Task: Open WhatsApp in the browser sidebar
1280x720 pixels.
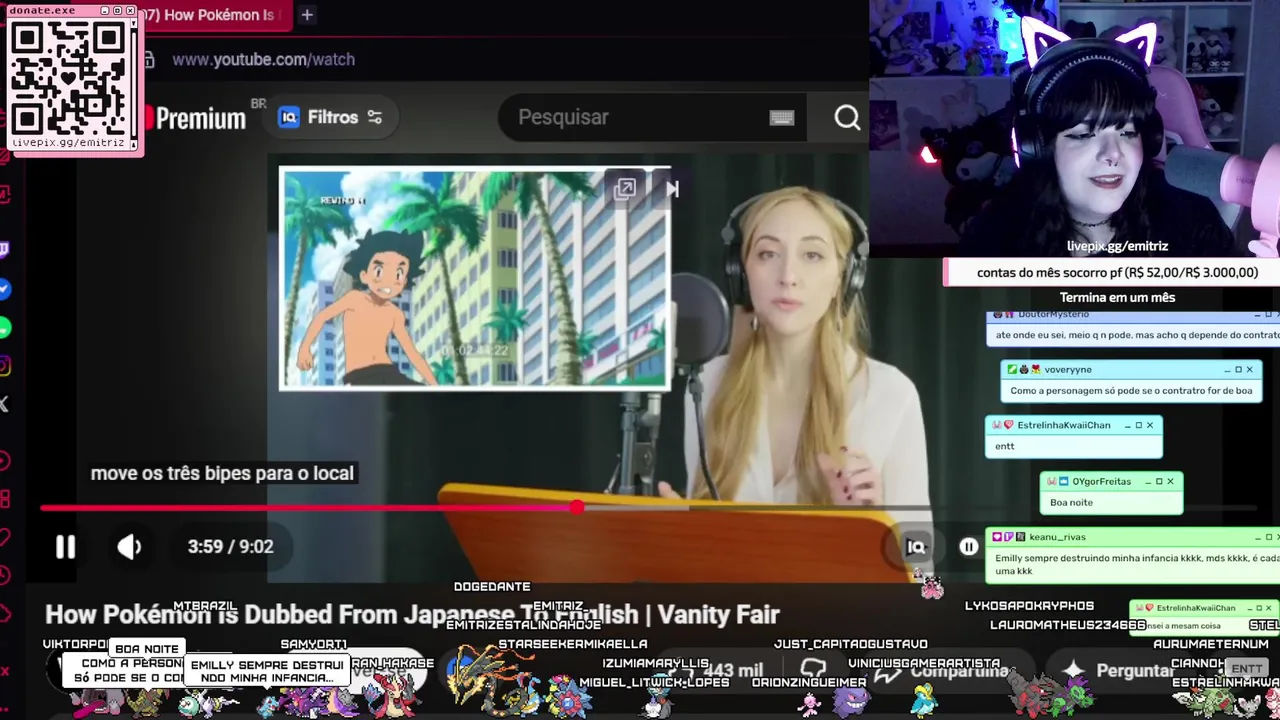Action: pos(5,328)
